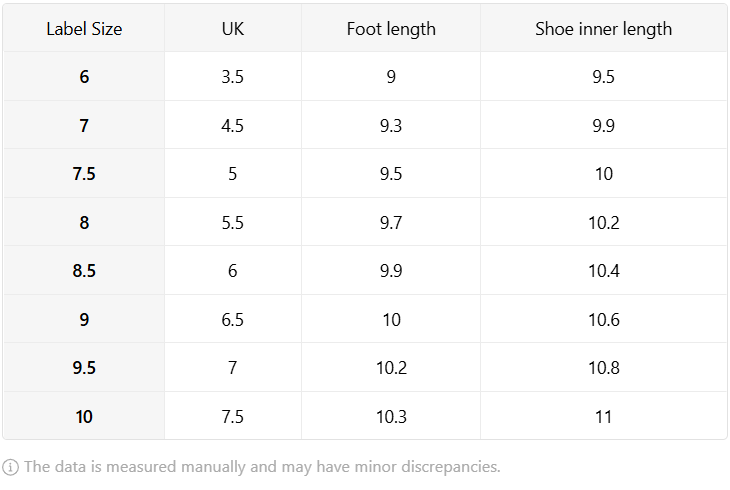This screenshot has height=490, width=730.
Task: Click UK size 4.5 cell
Action: [x=233, y=125]
